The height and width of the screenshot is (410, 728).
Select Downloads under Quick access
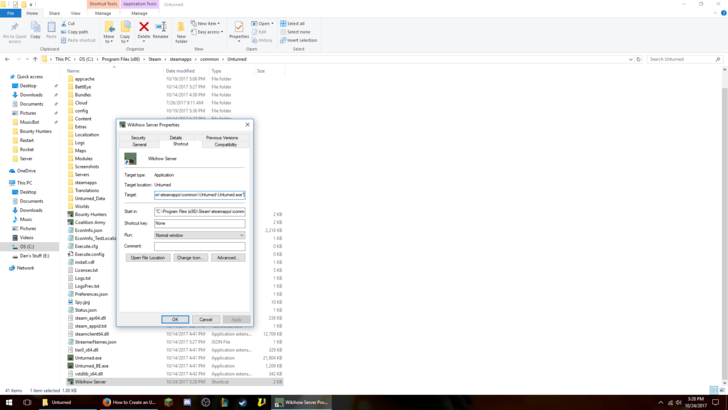click(31, 95)
